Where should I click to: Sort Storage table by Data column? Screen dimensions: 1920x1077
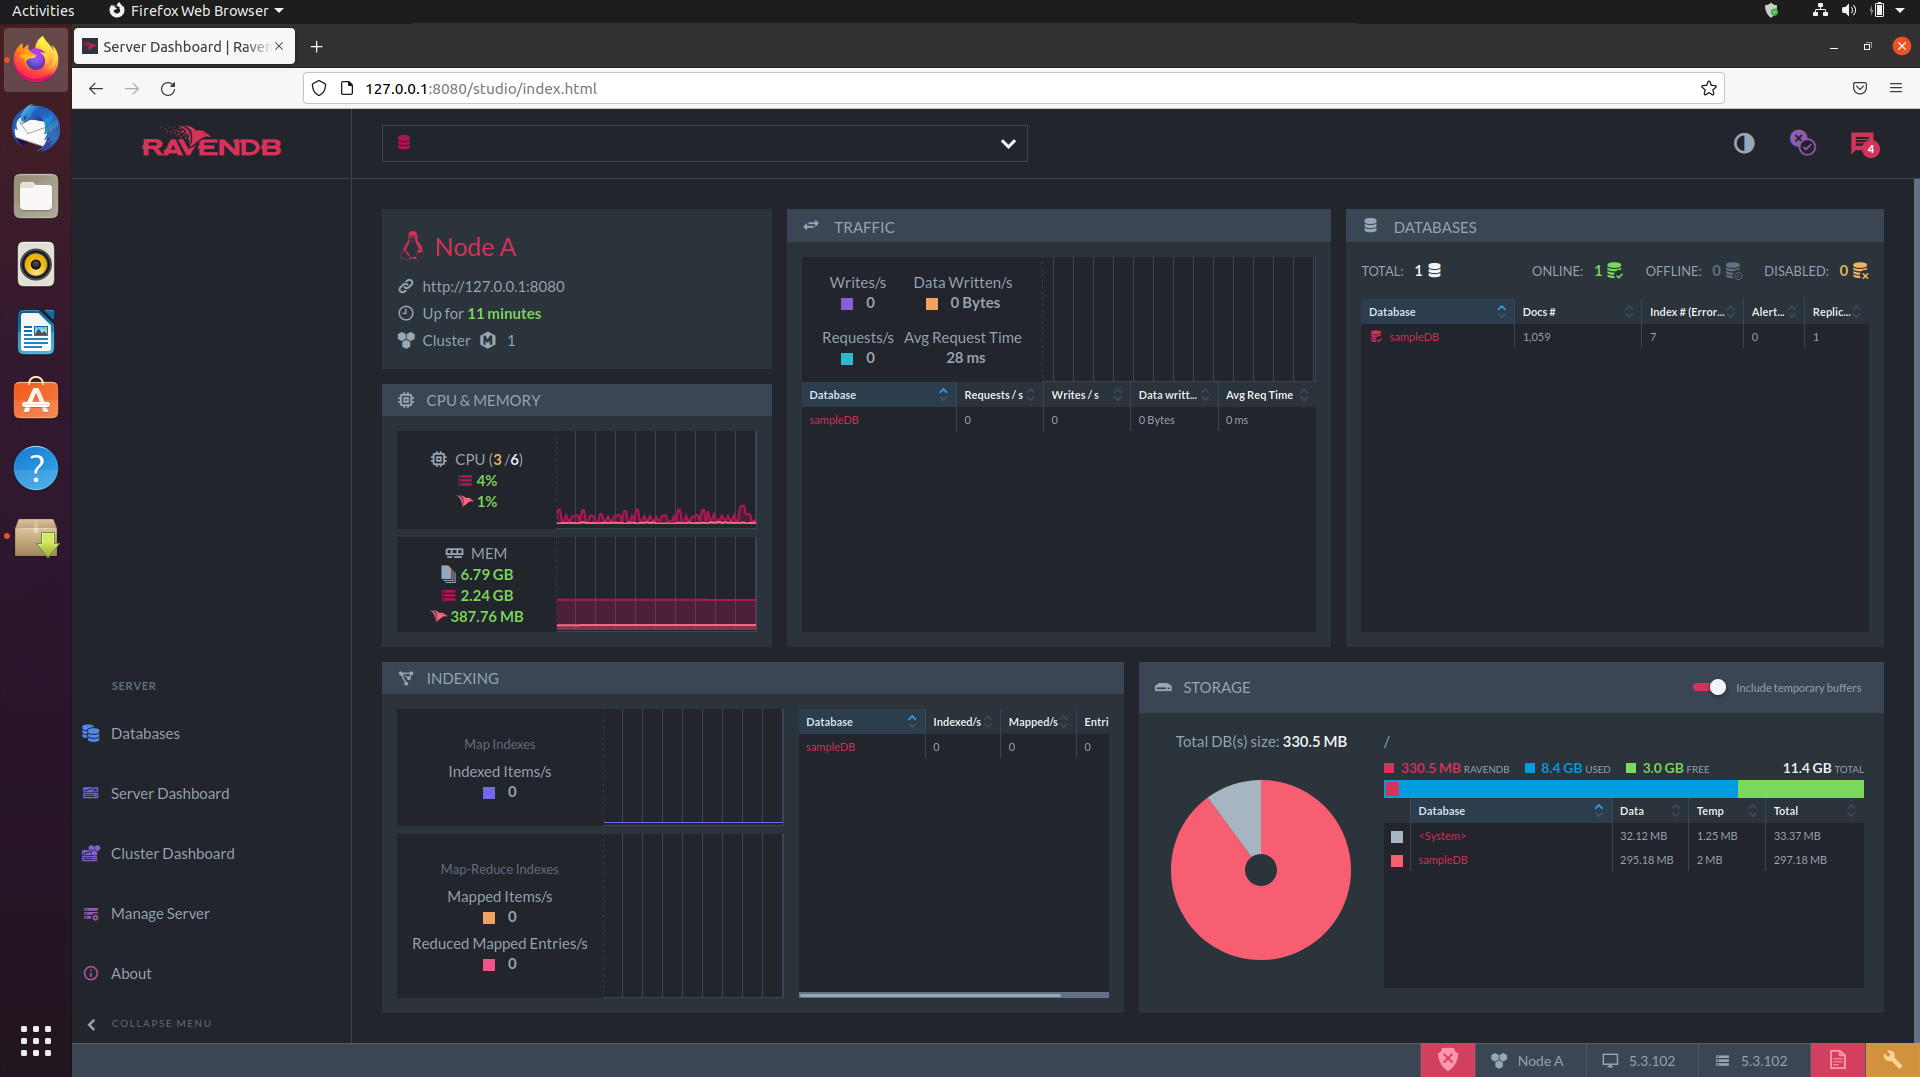coord(1649,811)
